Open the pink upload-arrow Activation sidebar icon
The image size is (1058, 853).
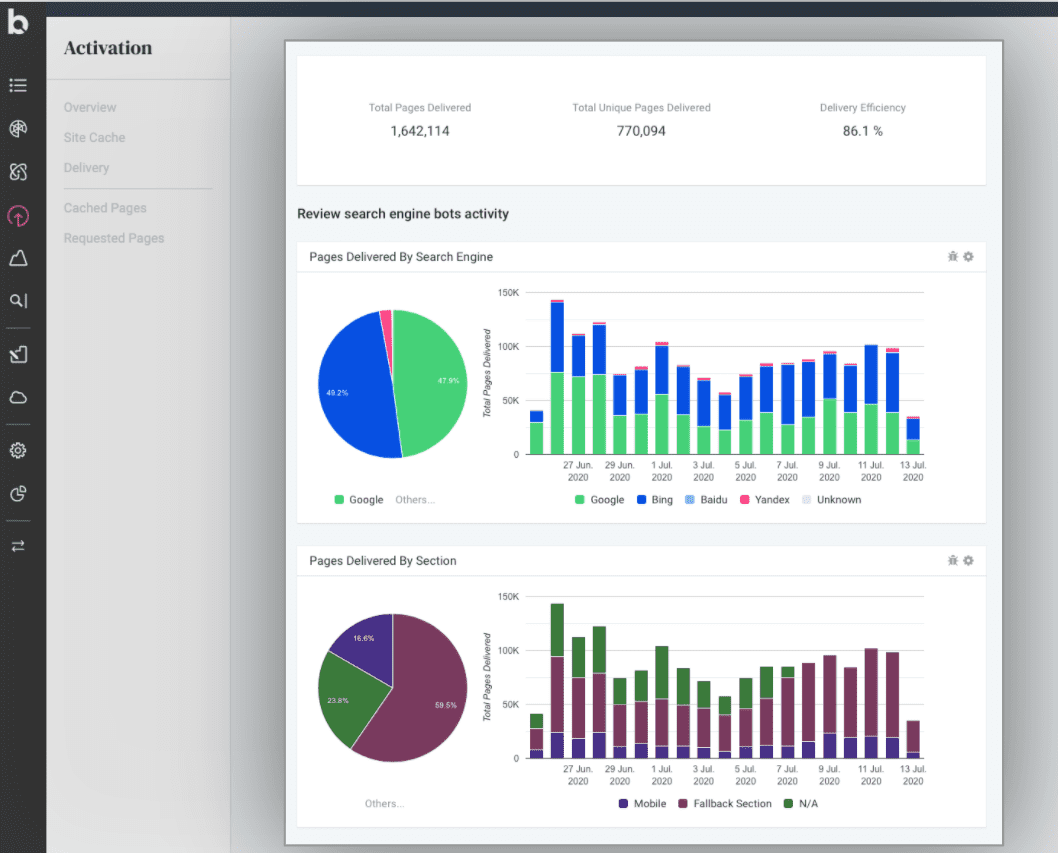(18, 215)
